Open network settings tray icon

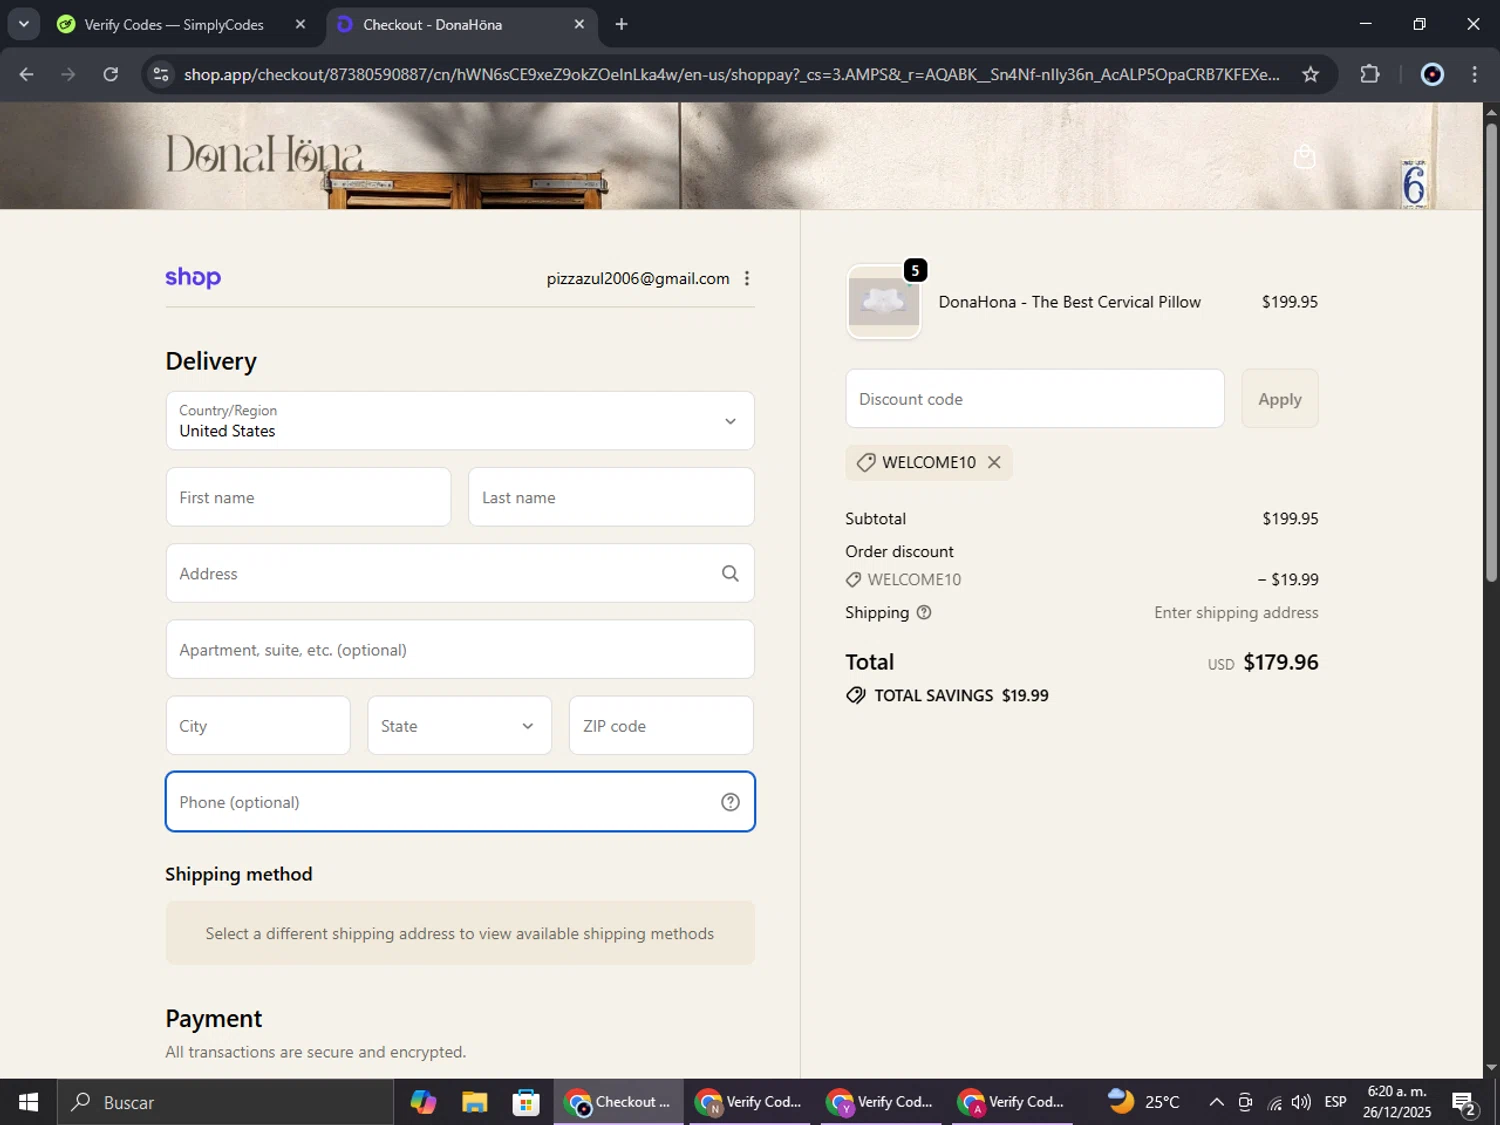pos(1274,1103)
